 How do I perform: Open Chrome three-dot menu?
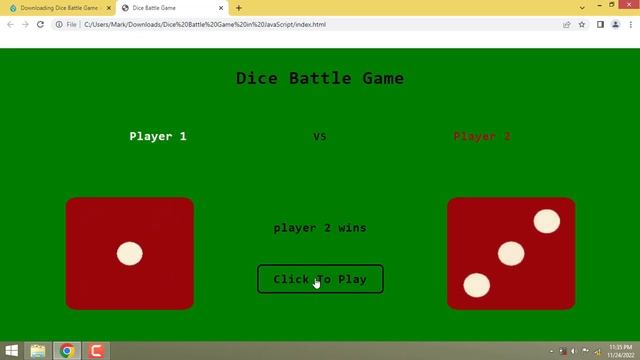point(631,24)
